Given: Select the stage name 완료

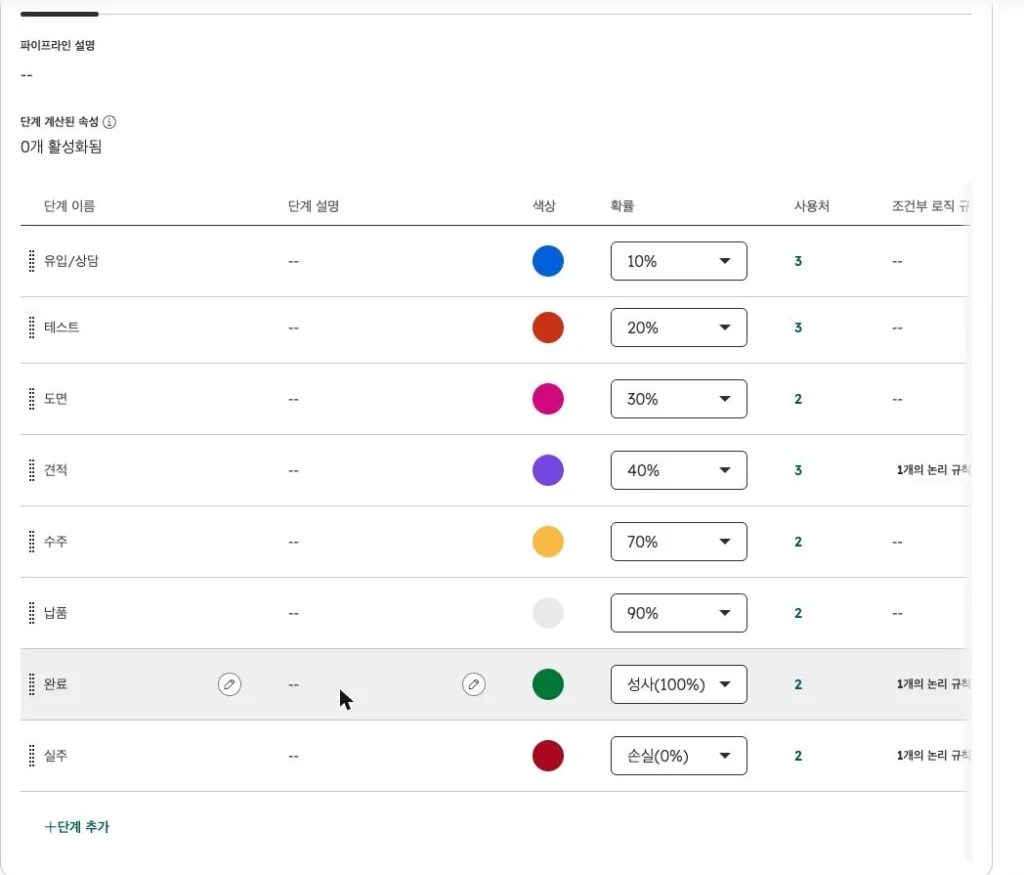Looking at the screenshot, I should point(56,684).
